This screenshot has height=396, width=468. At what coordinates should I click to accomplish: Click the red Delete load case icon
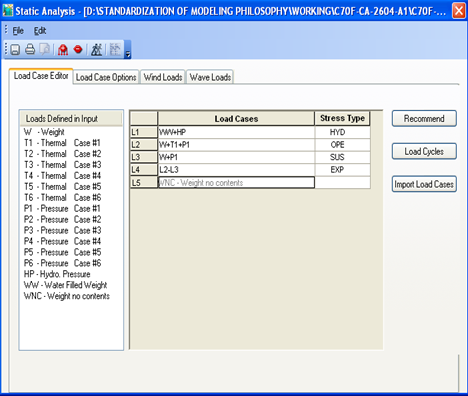(x=78, y=50)
